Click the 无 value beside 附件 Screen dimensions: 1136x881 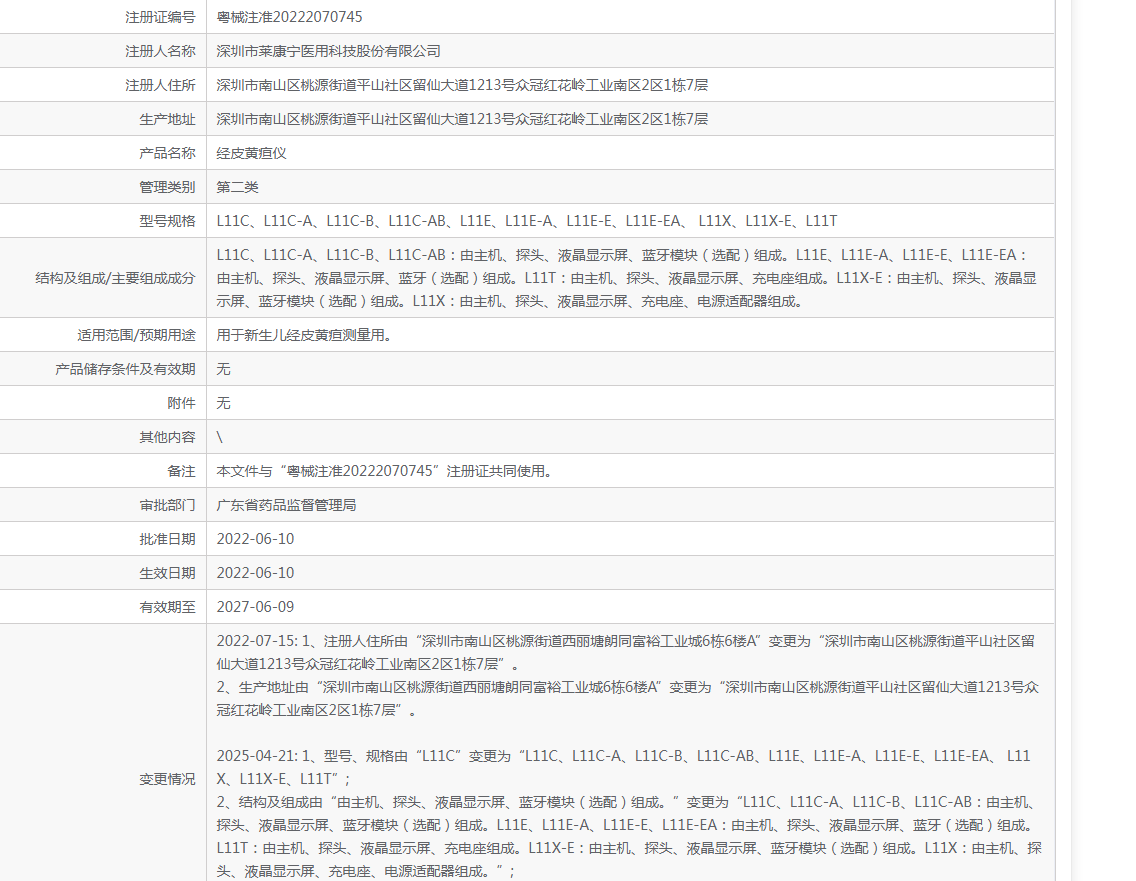click(223, 403)
